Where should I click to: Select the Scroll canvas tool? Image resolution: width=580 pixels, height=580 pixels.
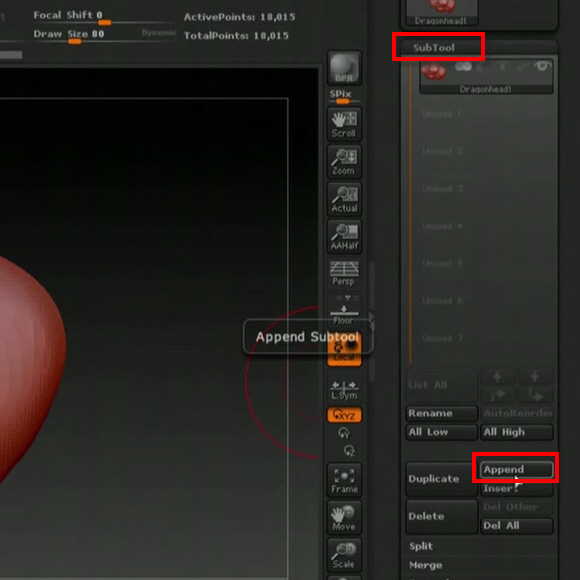pos(344,124)
